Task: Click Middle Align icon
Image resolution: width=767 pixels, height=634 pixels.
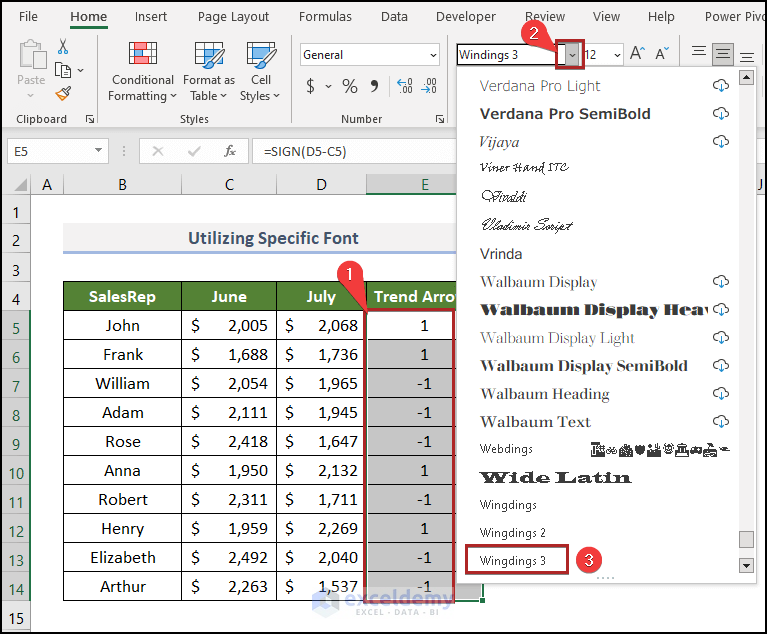Action: (x=722, y=54)
